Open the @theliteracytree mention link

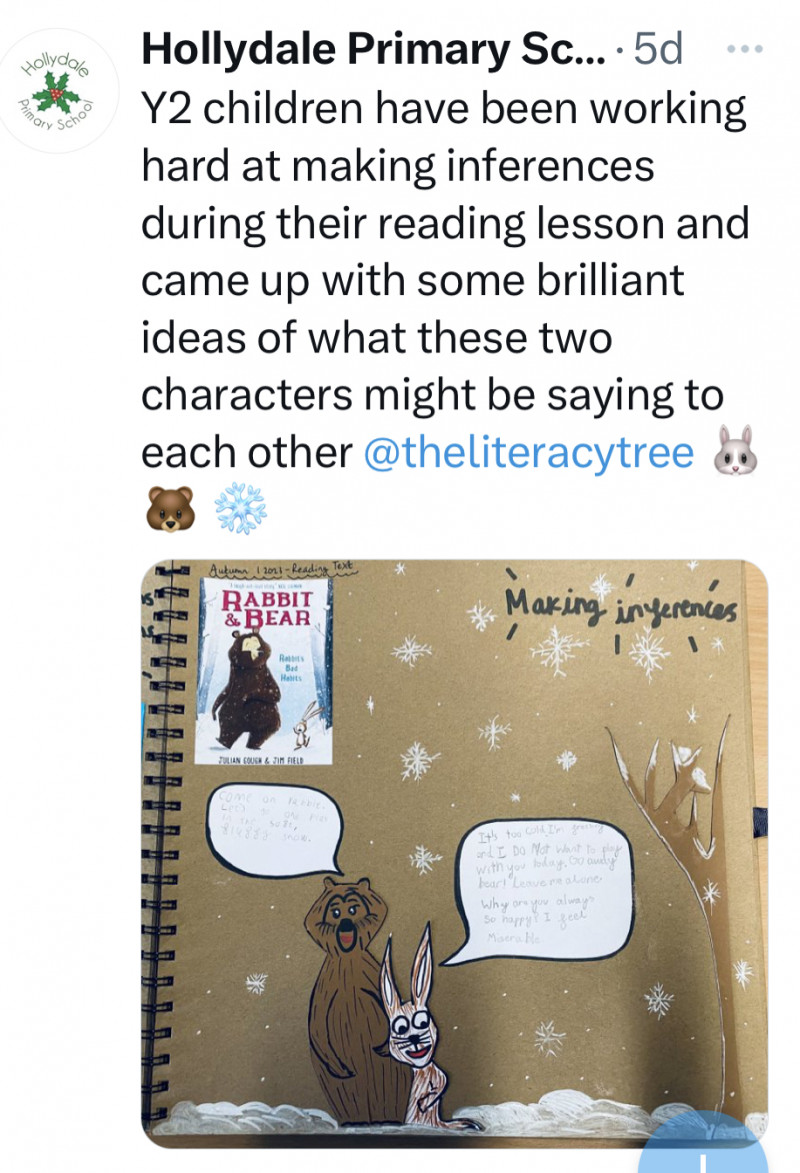click(x=528, y=453)
